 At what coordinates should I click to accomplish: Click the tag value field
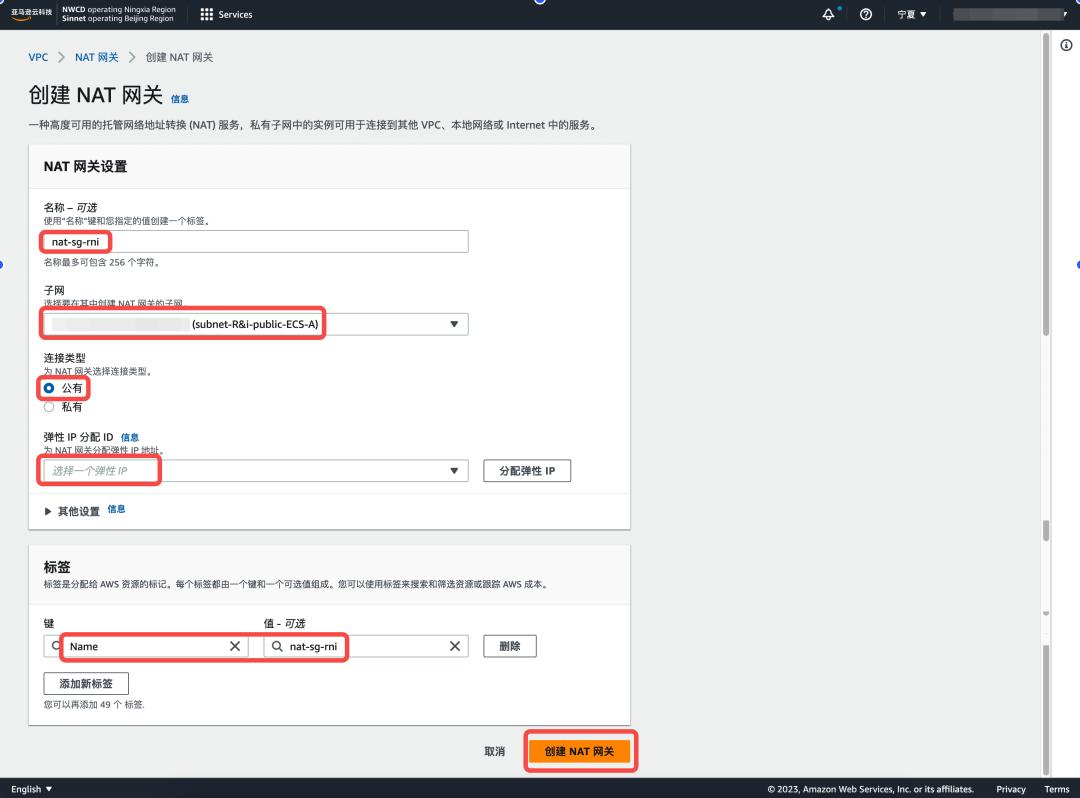pyautogui.click(x=366, y=646)
